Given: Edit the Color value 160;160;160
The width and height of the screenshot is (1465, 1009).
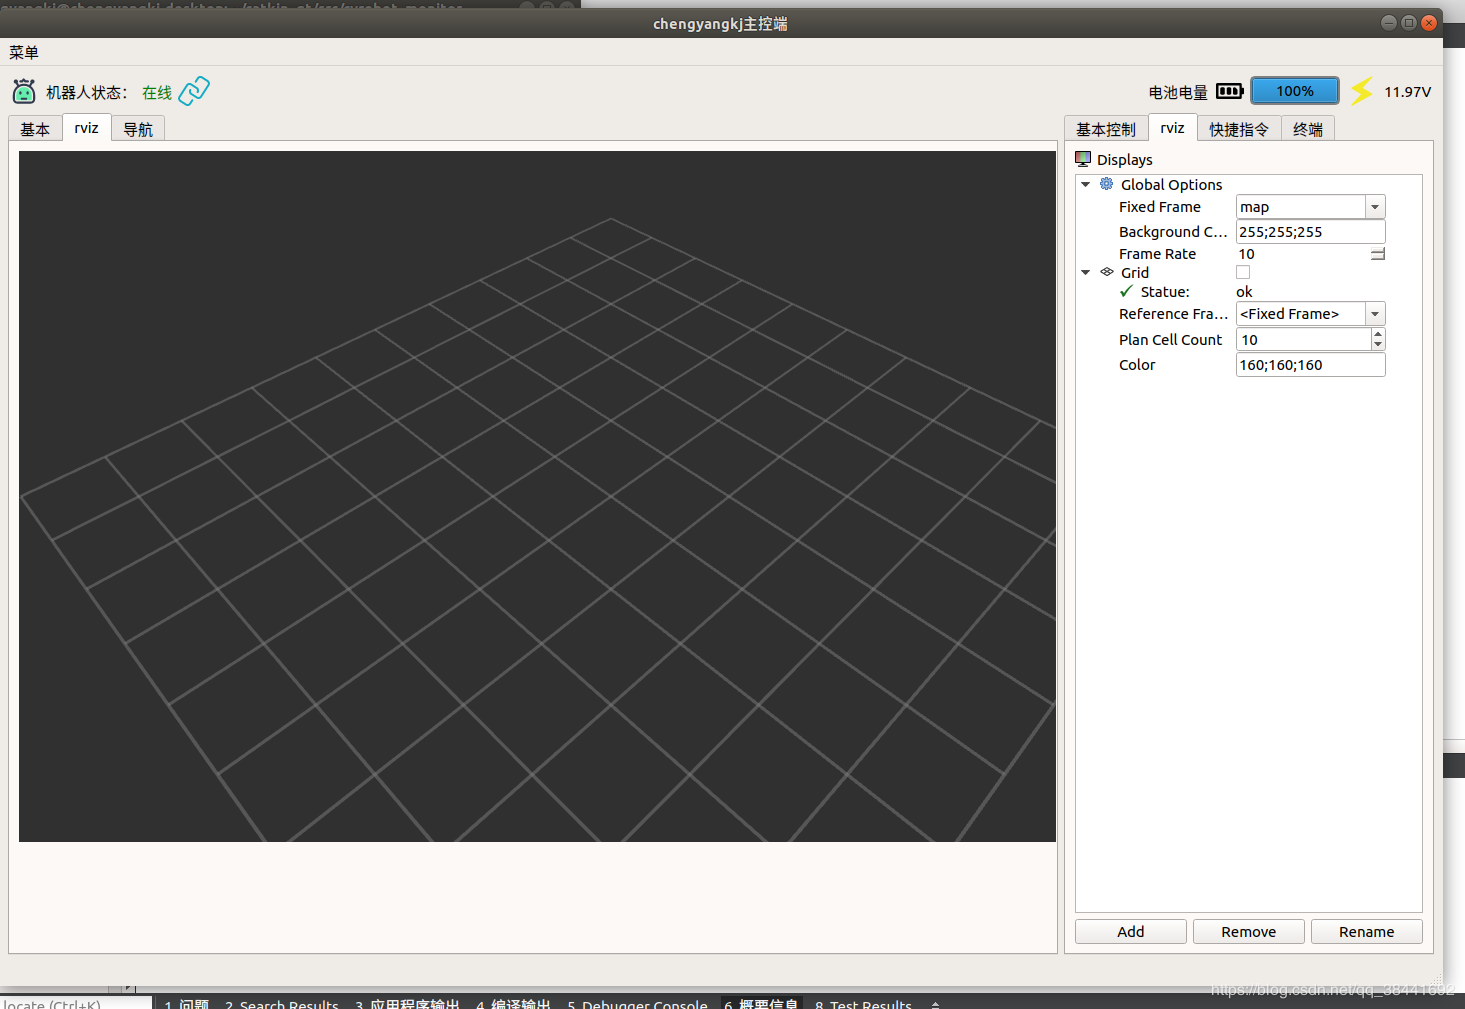Looking at the screenshot, I should click(1310, 364).
